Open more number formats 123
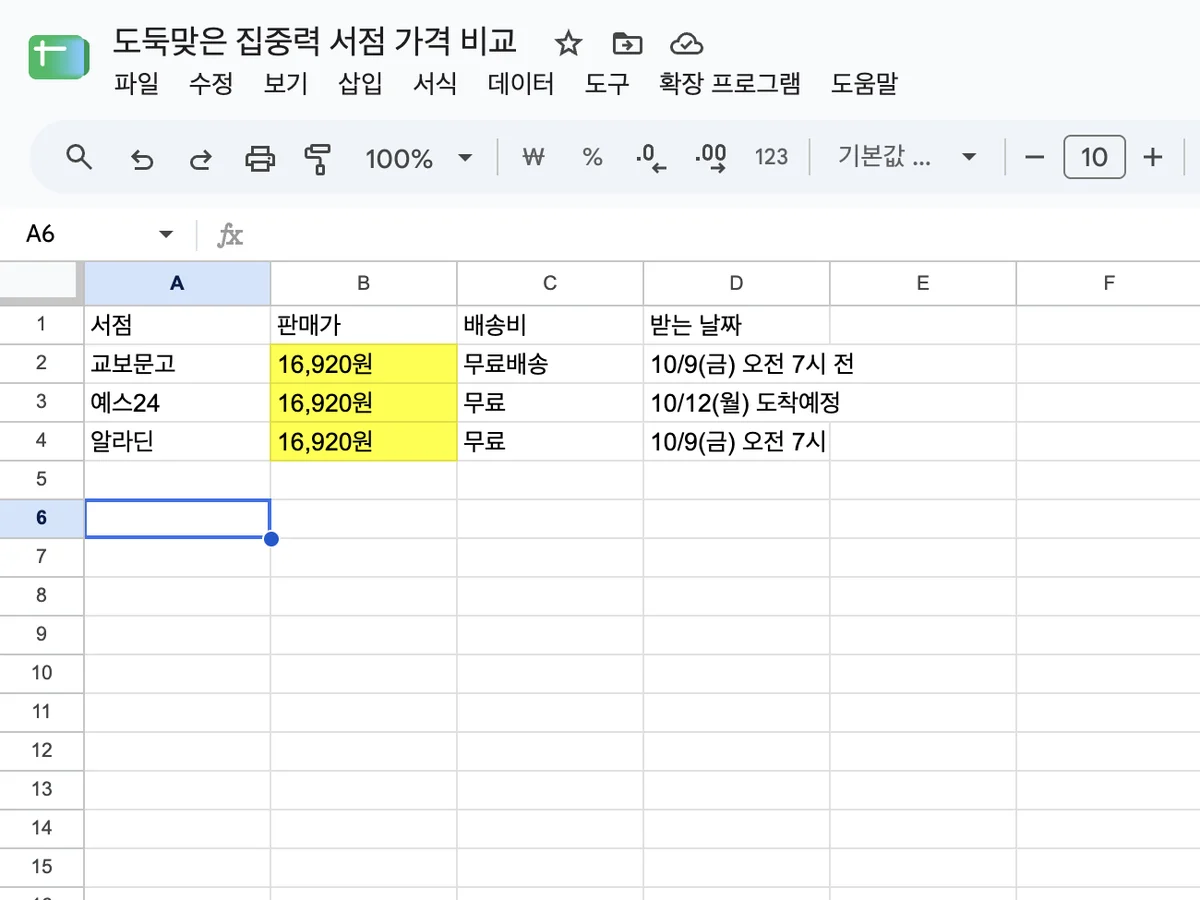The height and width of the screenshot is (900, 1200). [x=771, y=157]
